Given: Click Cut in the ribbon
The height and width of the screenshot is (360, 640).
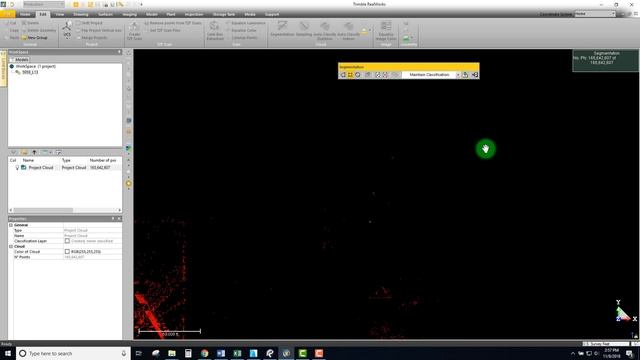Looking at the screenshot, I should coord(11,23).
